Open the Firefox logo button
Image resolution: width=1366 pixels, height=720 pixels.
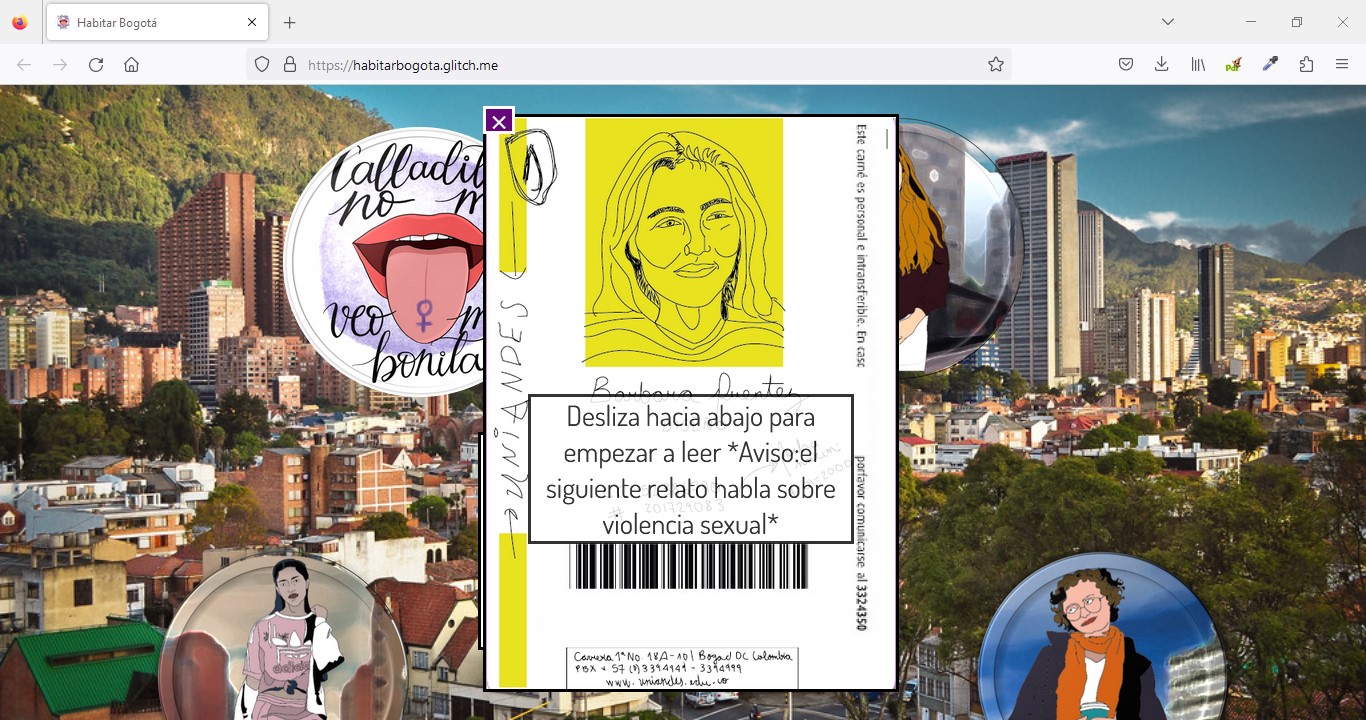[x=20, y=22]
